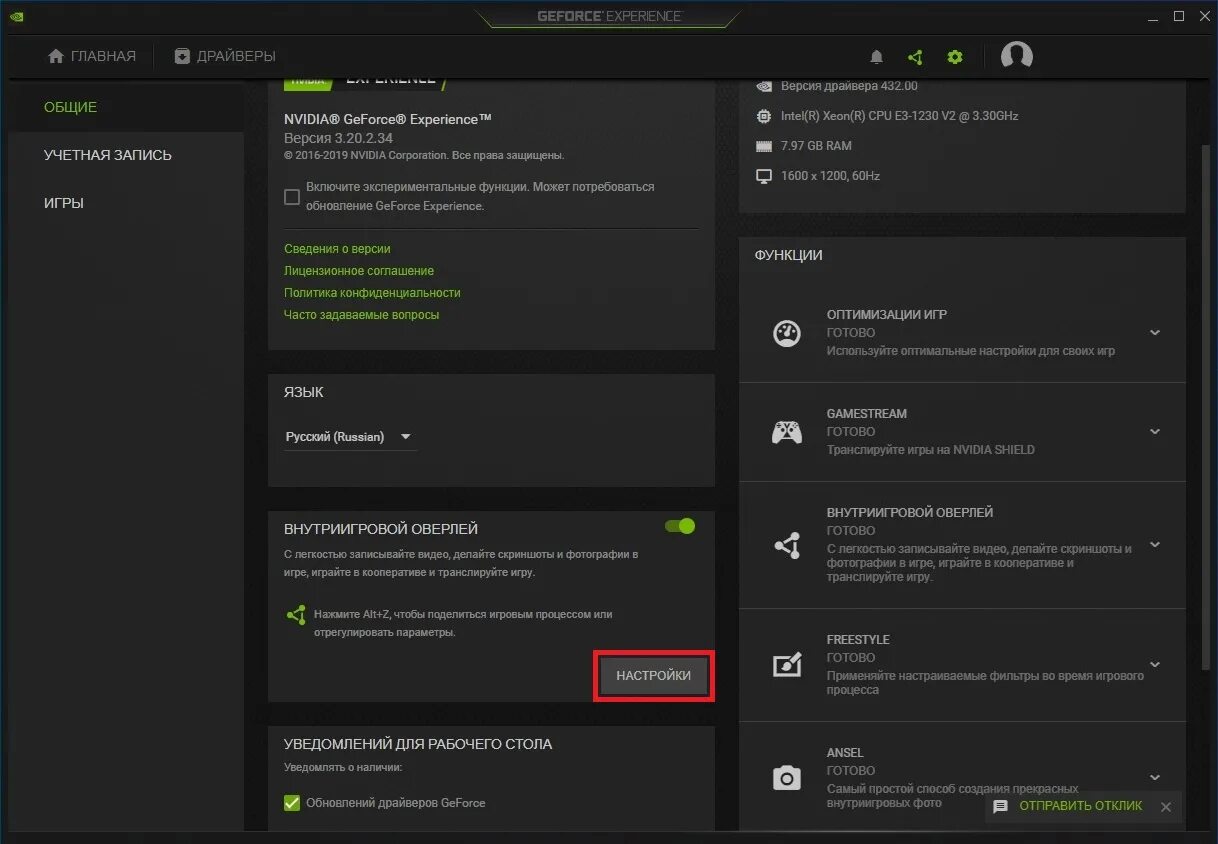Click the share icon in ВНУТРИИГРОВОЙ ОВЕРЛЕЙ function row

tap(787, 545)
